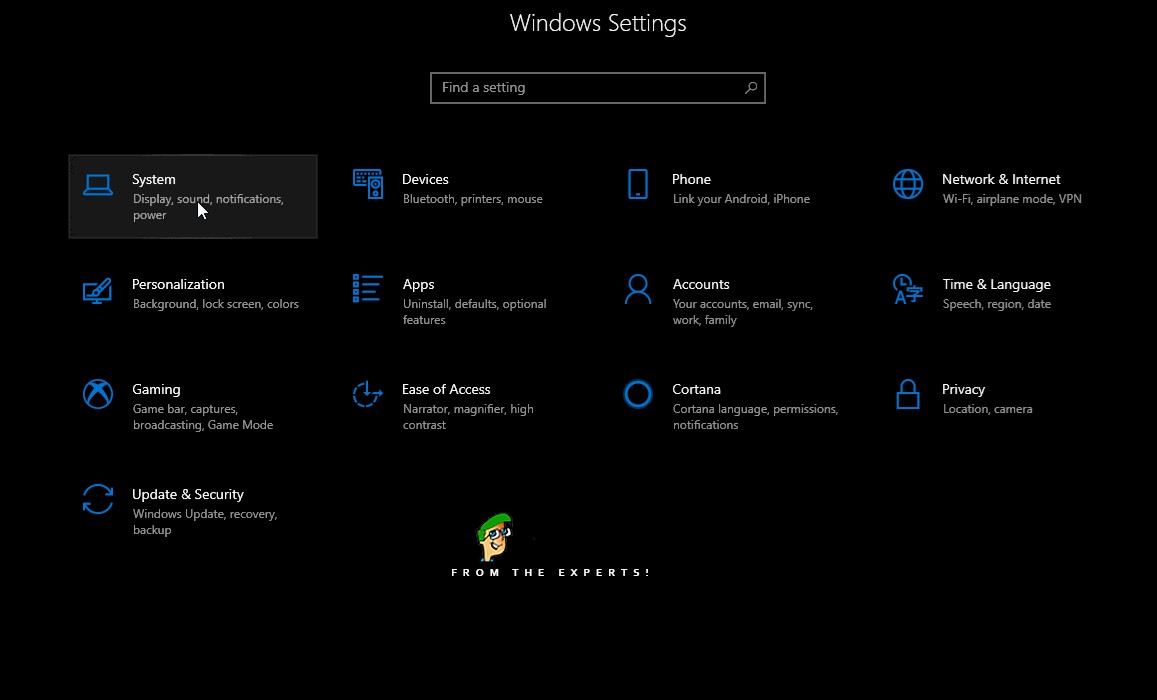Click 'Uninstall, defaults, optional features' text

pyautogui.click(x=474, y=312)
